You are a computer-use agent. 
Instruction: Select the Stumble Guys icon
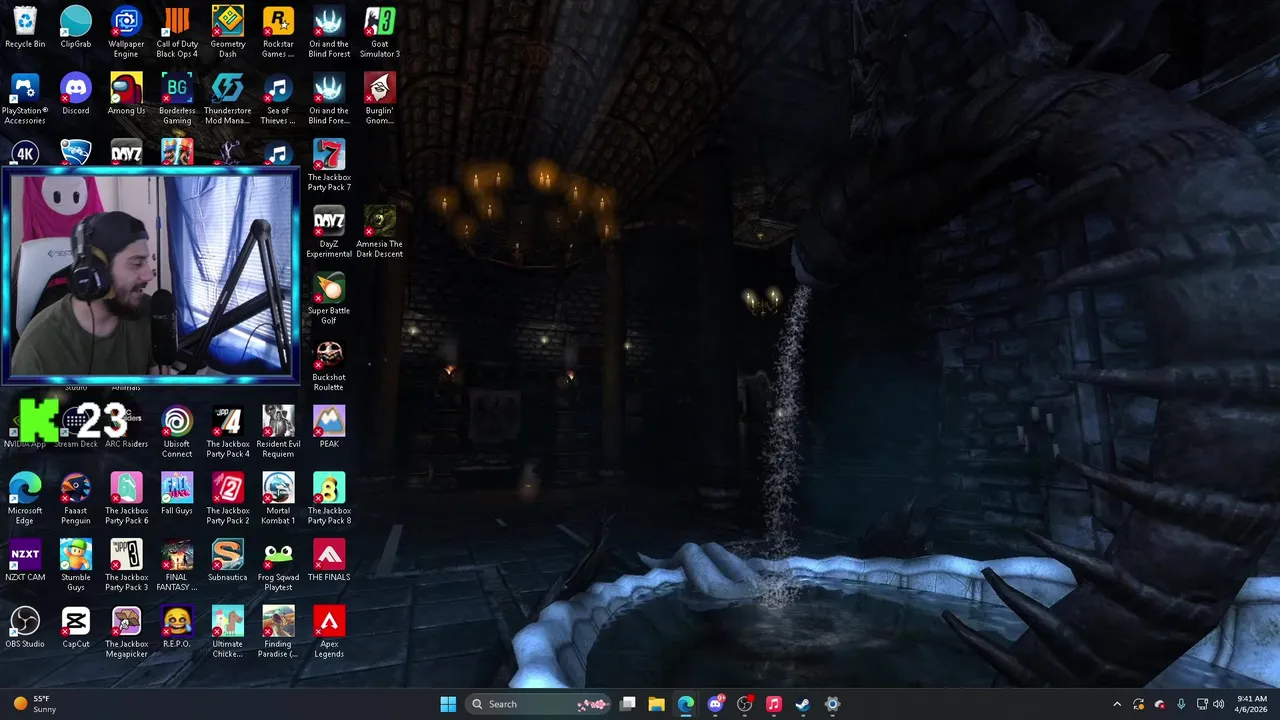click(76, 566)
